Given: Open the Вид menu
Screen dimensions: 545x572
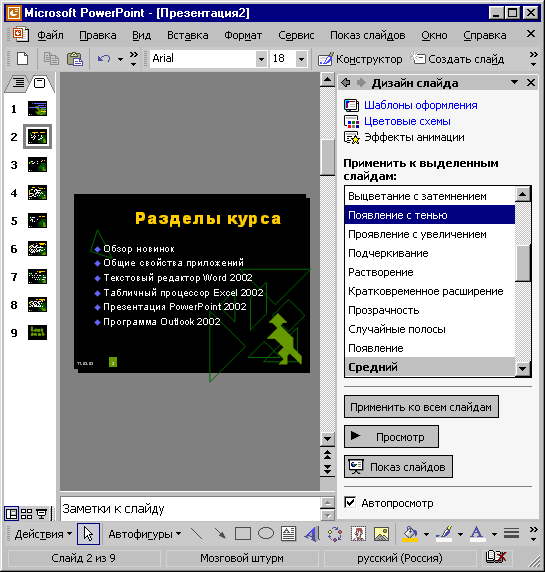Looking at the screenshot, I should coord(142,35).
